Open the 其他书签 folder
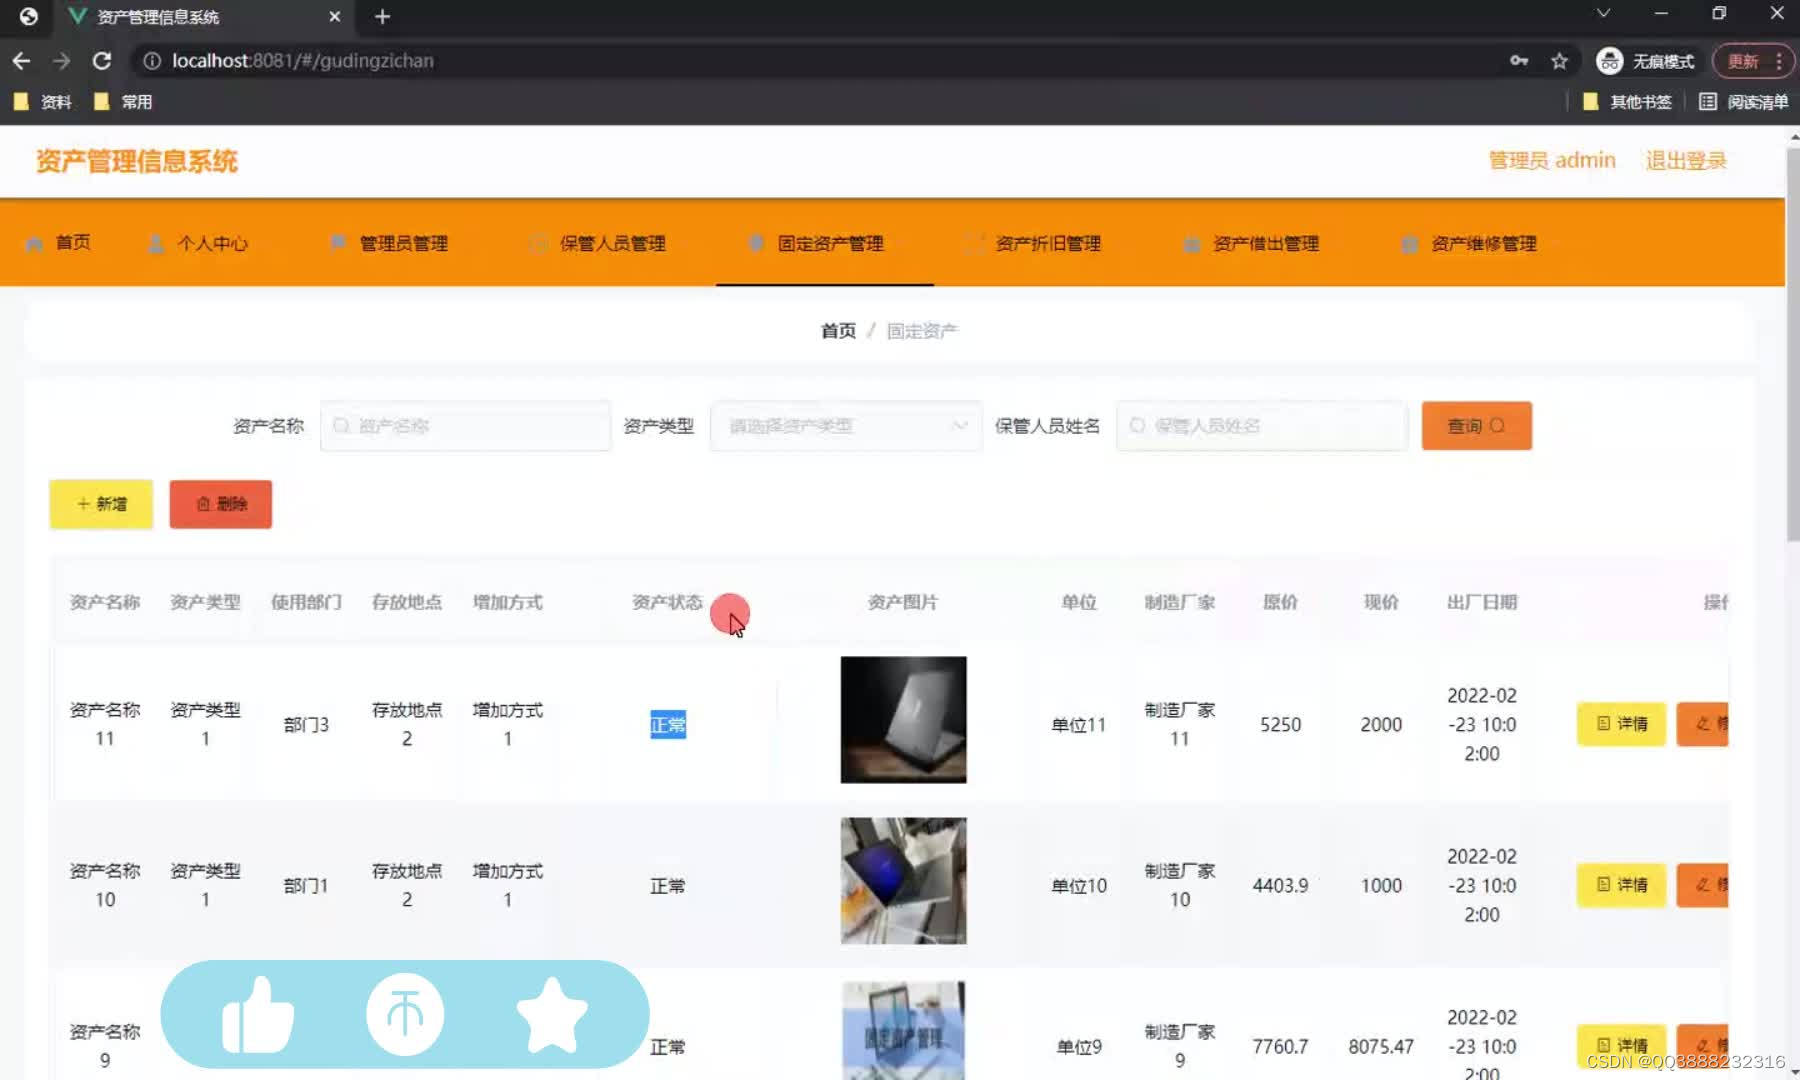The image size is (1800, 1080). (1627, 102)
